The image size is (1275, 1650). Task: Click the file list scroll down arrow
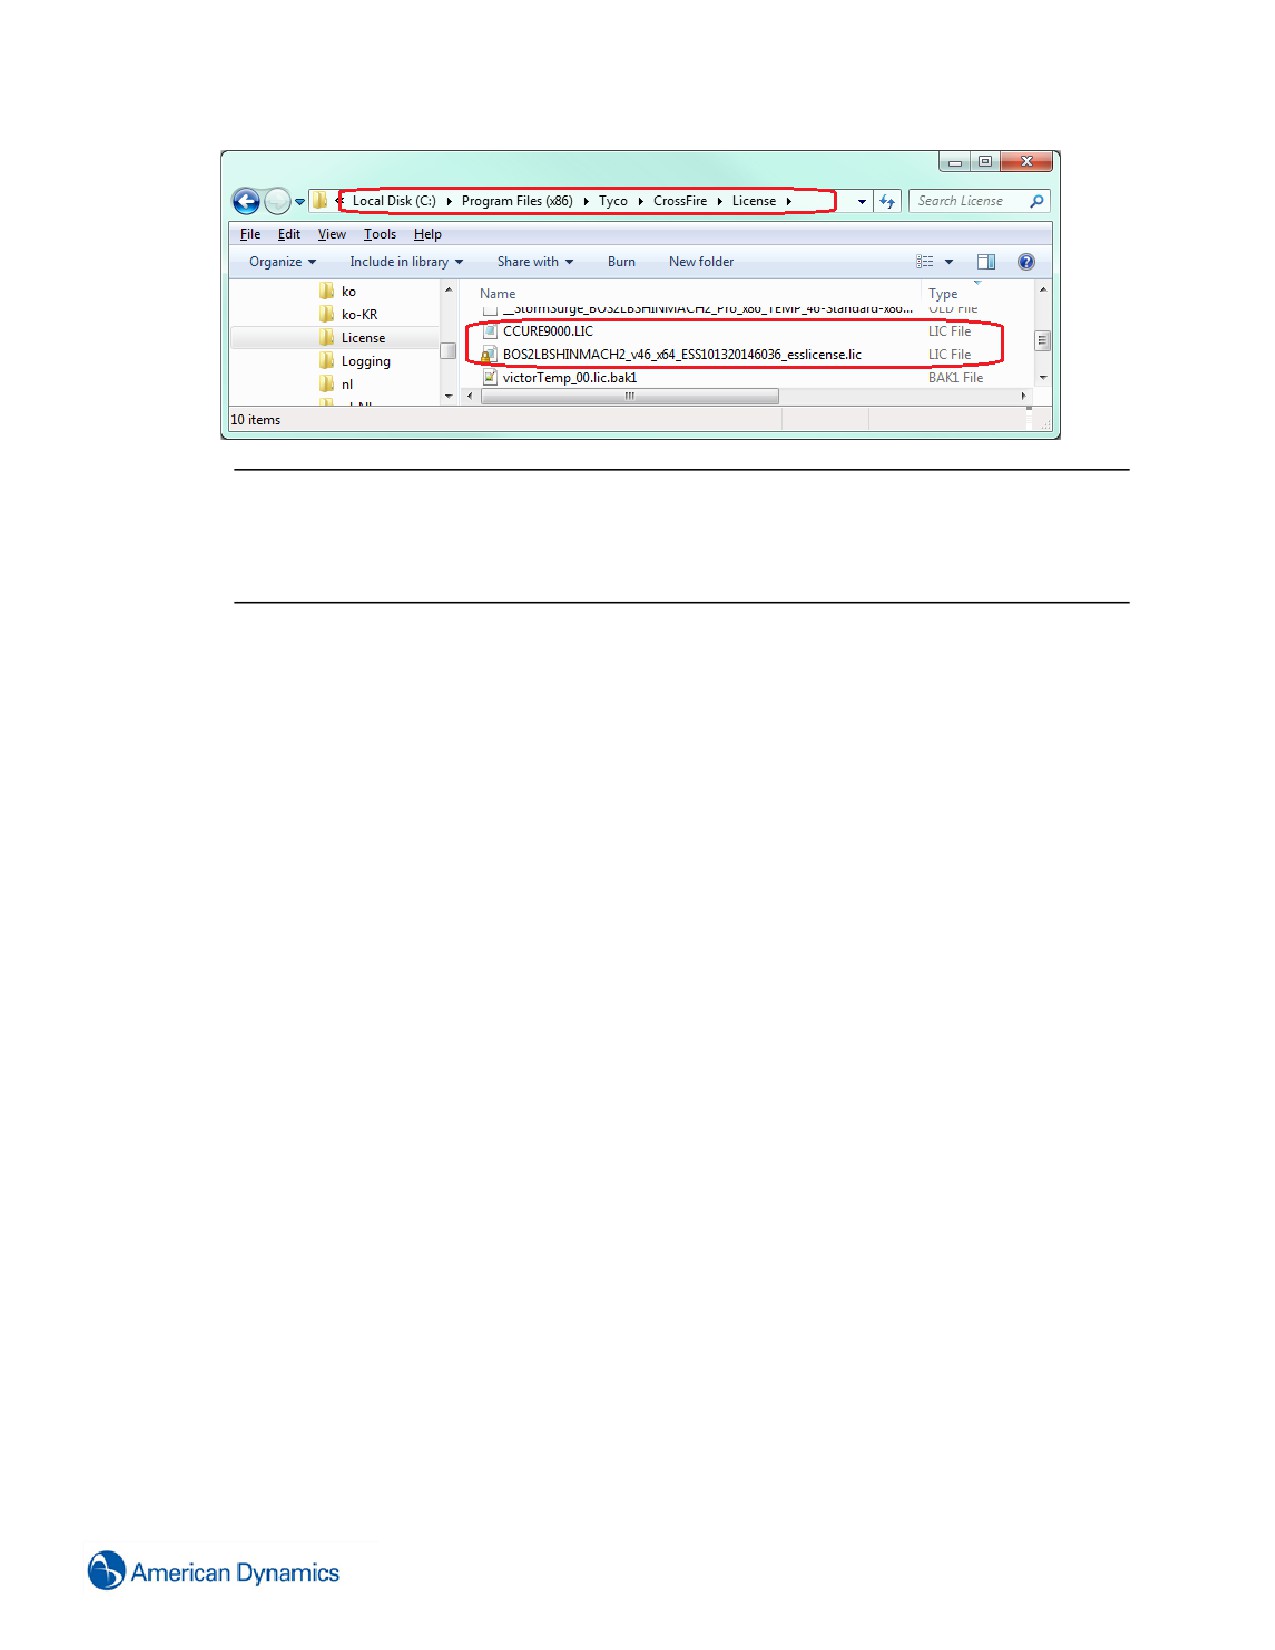point(1043,378)
